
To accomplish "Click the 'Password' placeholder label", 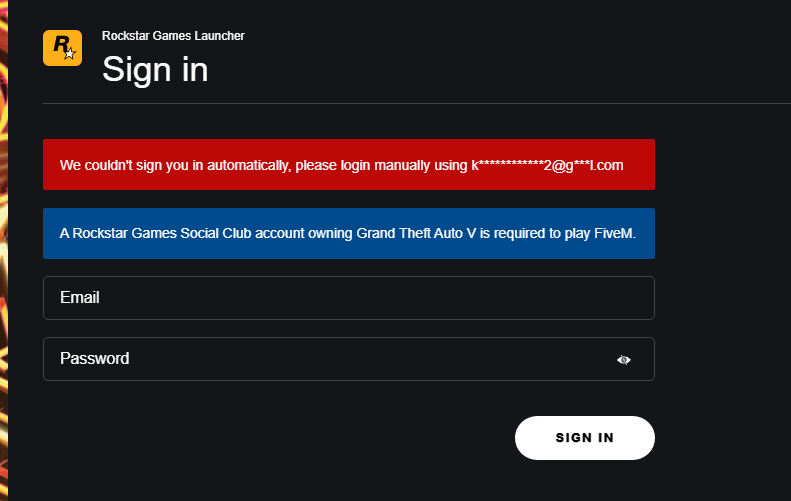I will (x=94, y=359).
